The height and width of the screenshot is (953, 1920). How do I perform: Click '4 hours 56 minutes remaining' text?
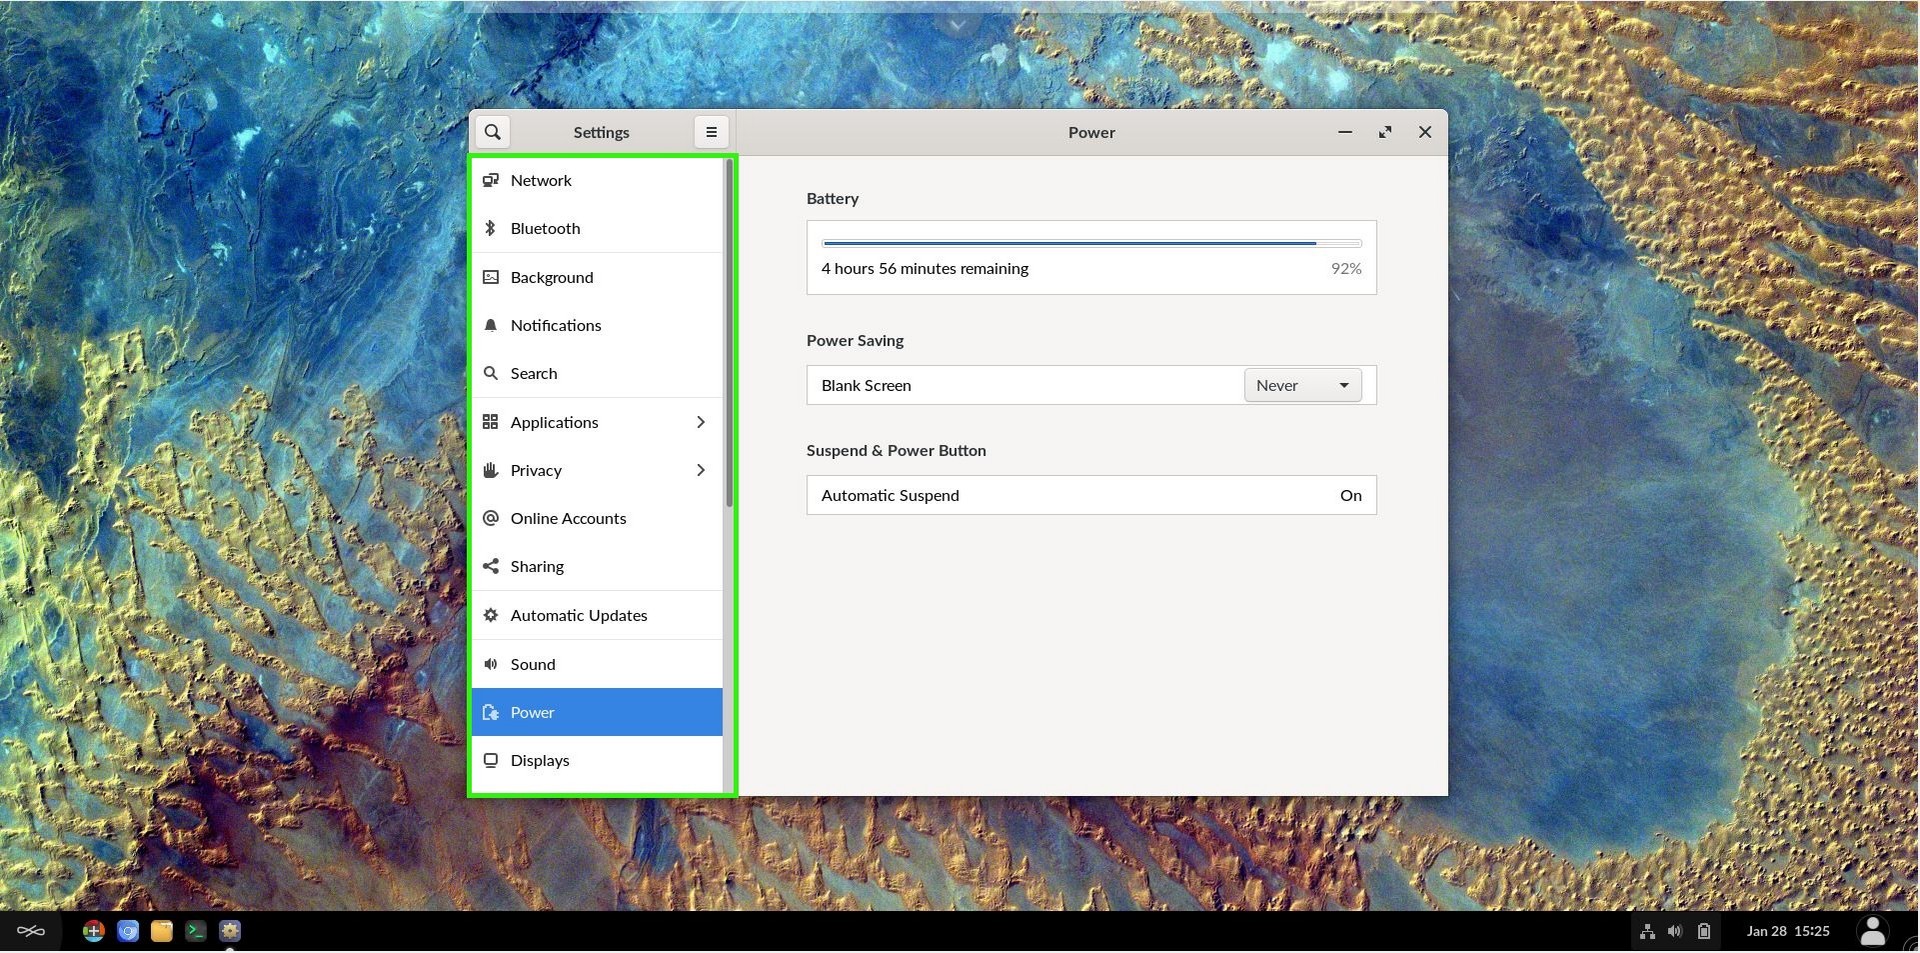[x=925, y=268]
